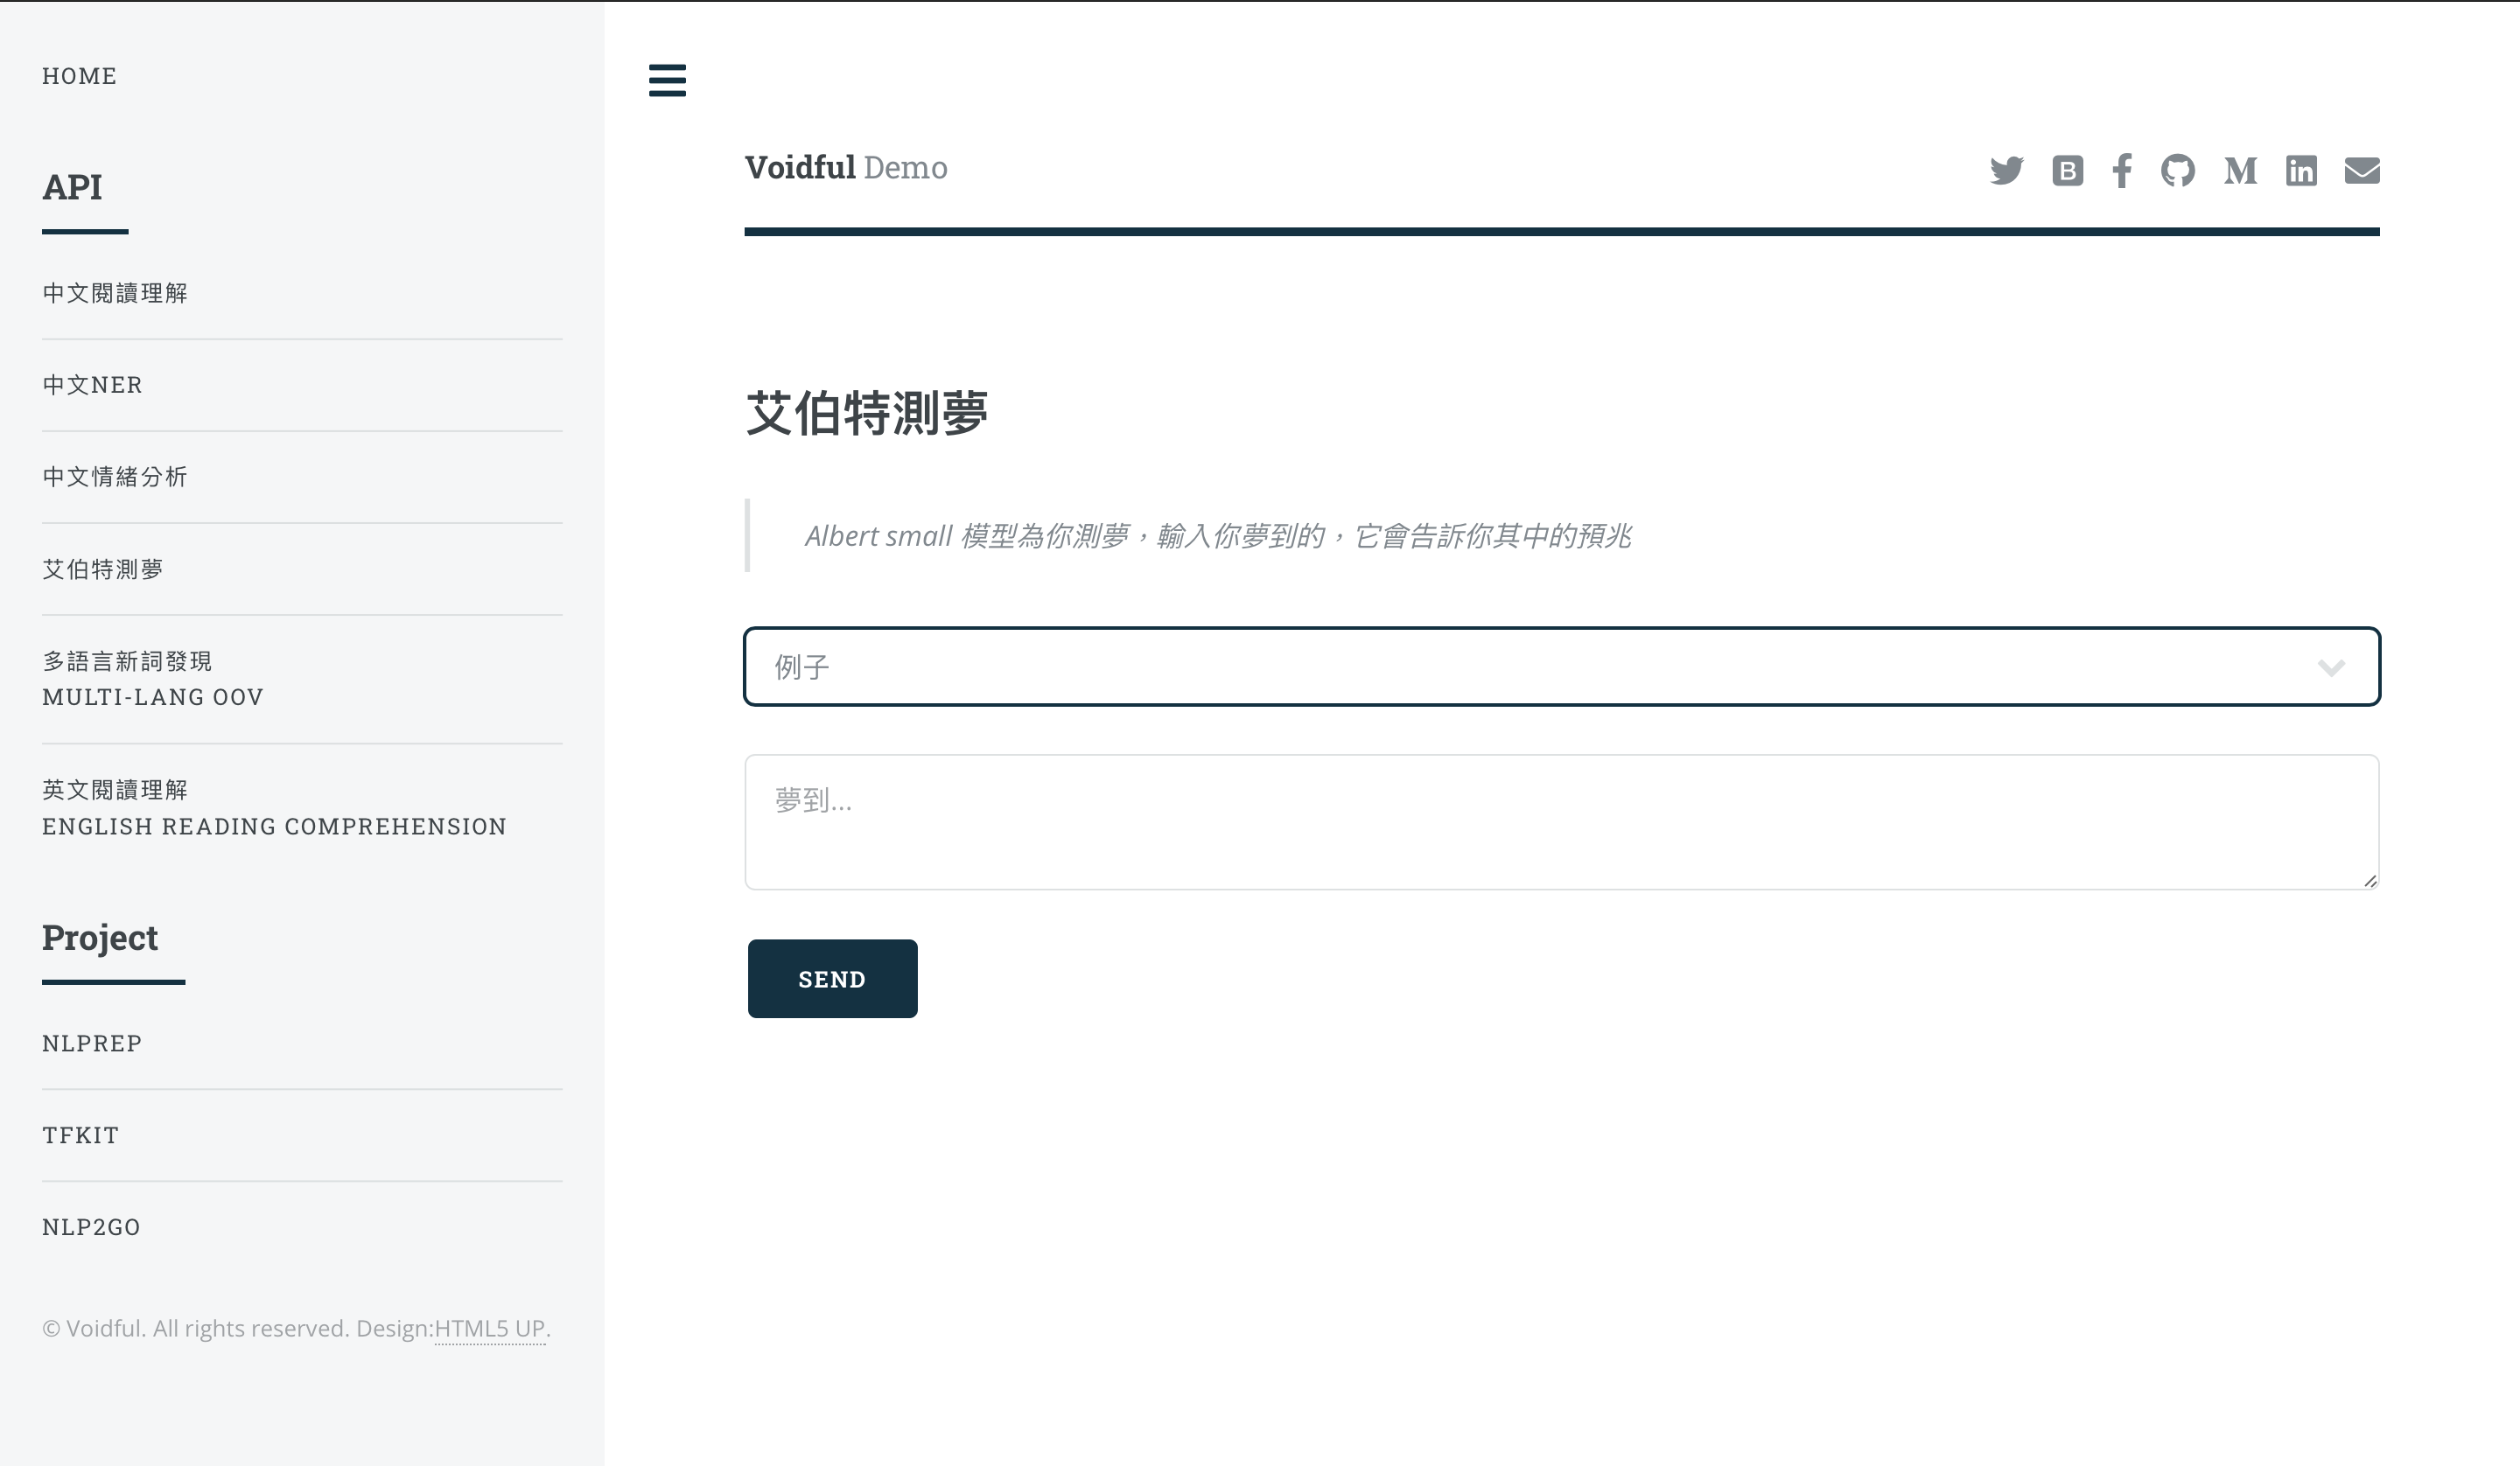The height and width of the screenshot is (1466, 2520).
Task: Follow the HTML5 UP design link
Action: (x=490, y=1329)
